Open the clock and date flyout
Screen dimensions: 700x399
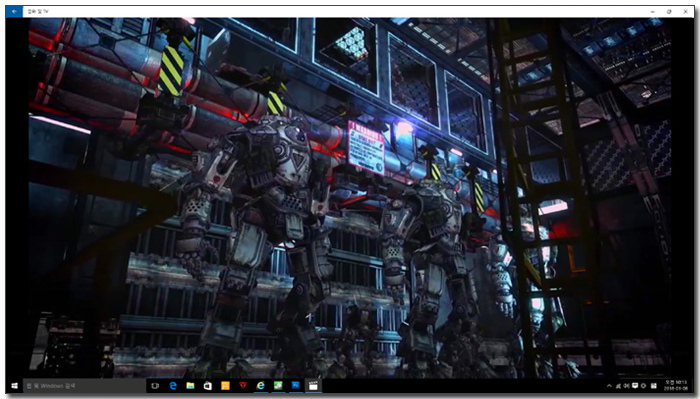coord(675,386)
